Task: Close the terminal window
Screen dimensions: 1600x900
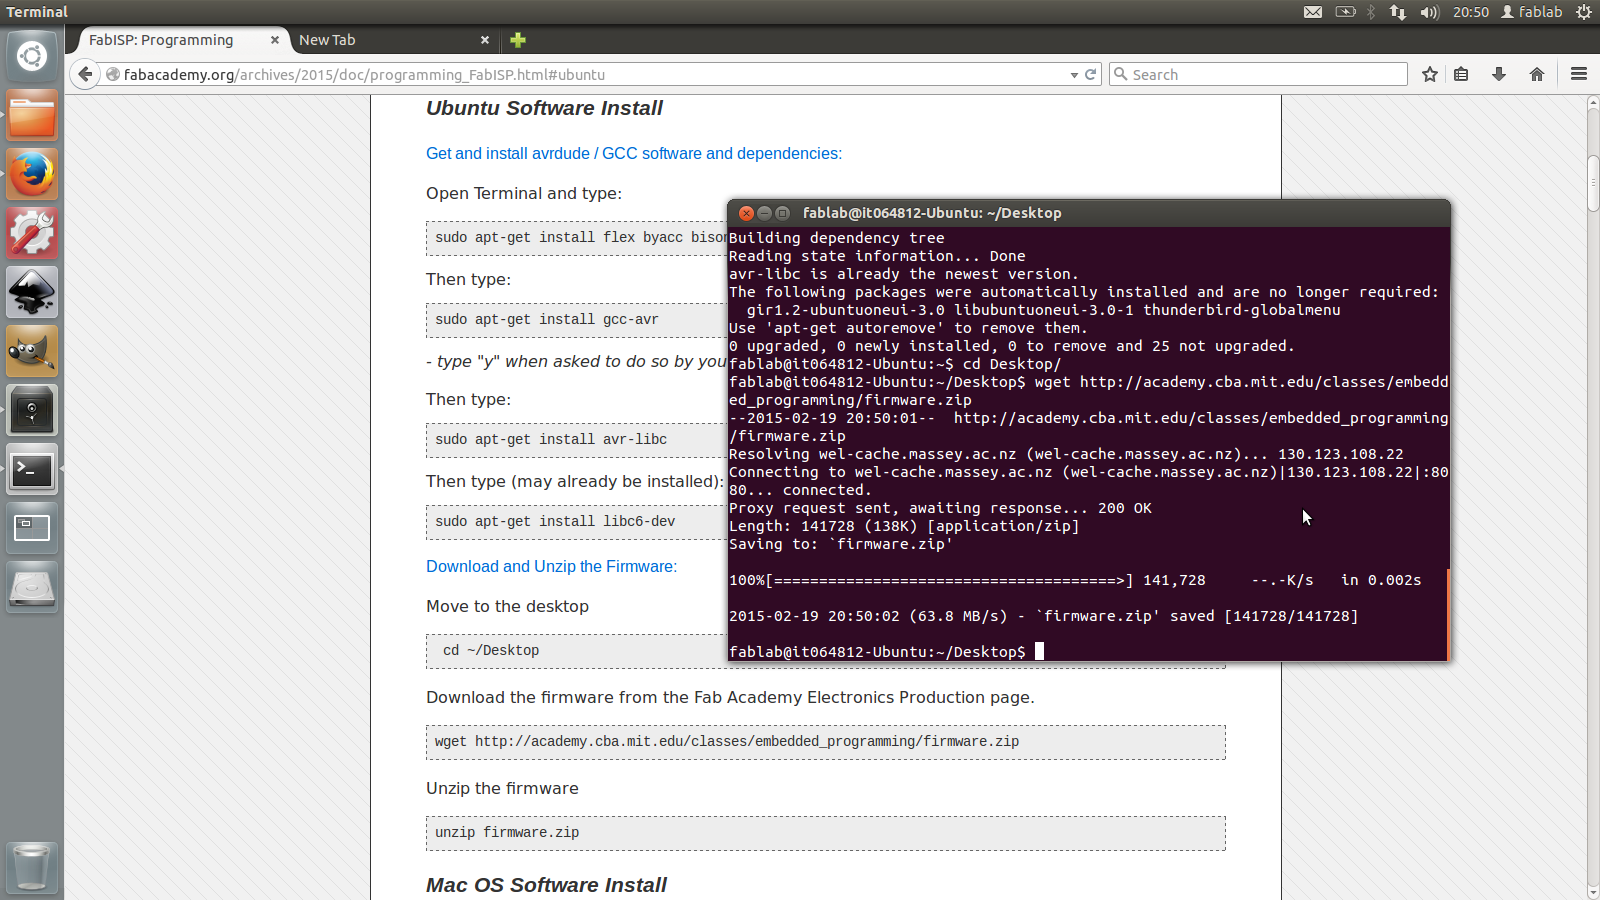Action: (746, 213)
